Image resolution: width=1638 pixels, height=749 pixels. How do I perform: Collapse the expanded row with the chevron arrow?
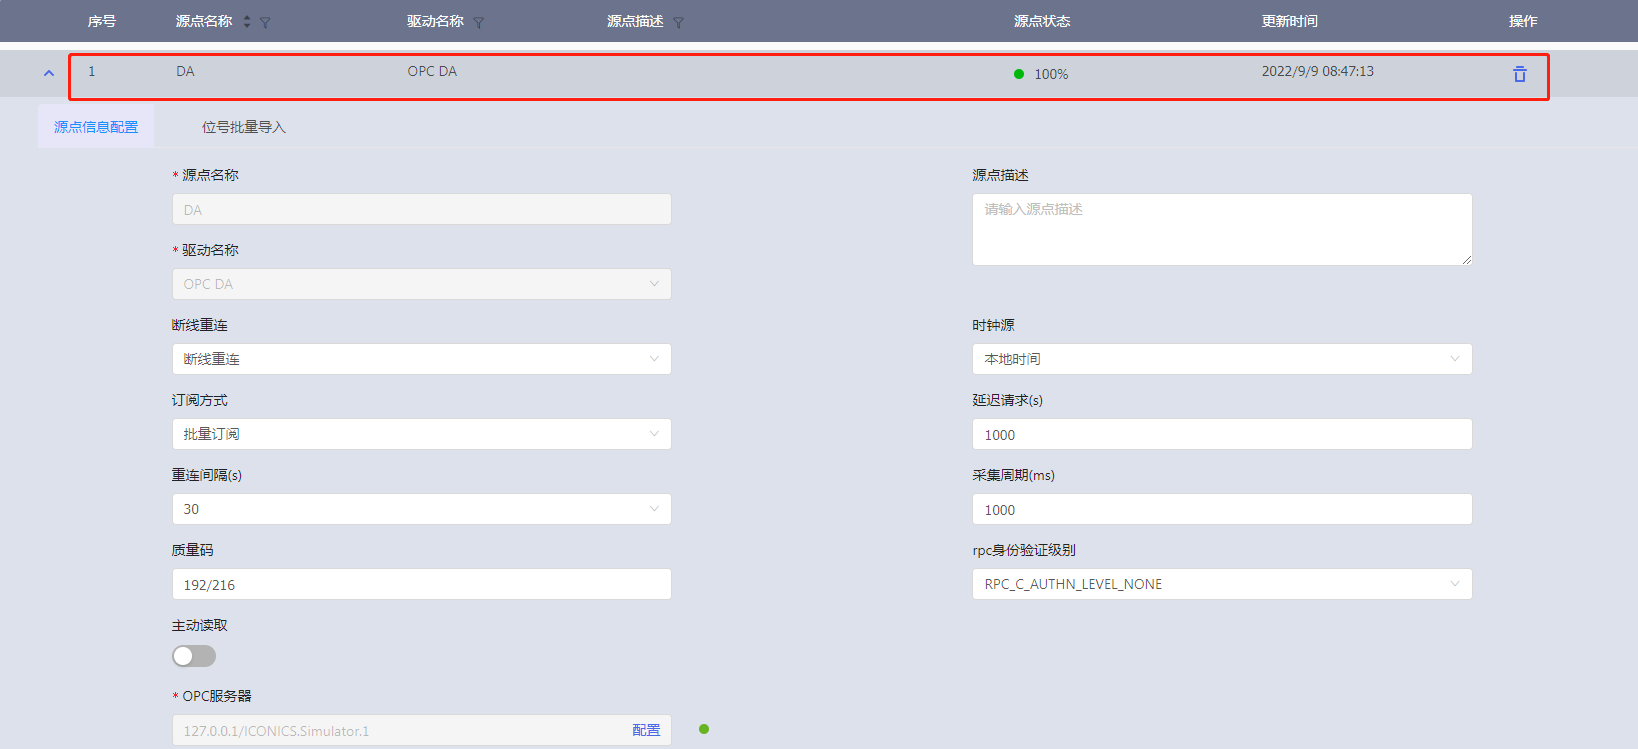(x=48, y=73)
